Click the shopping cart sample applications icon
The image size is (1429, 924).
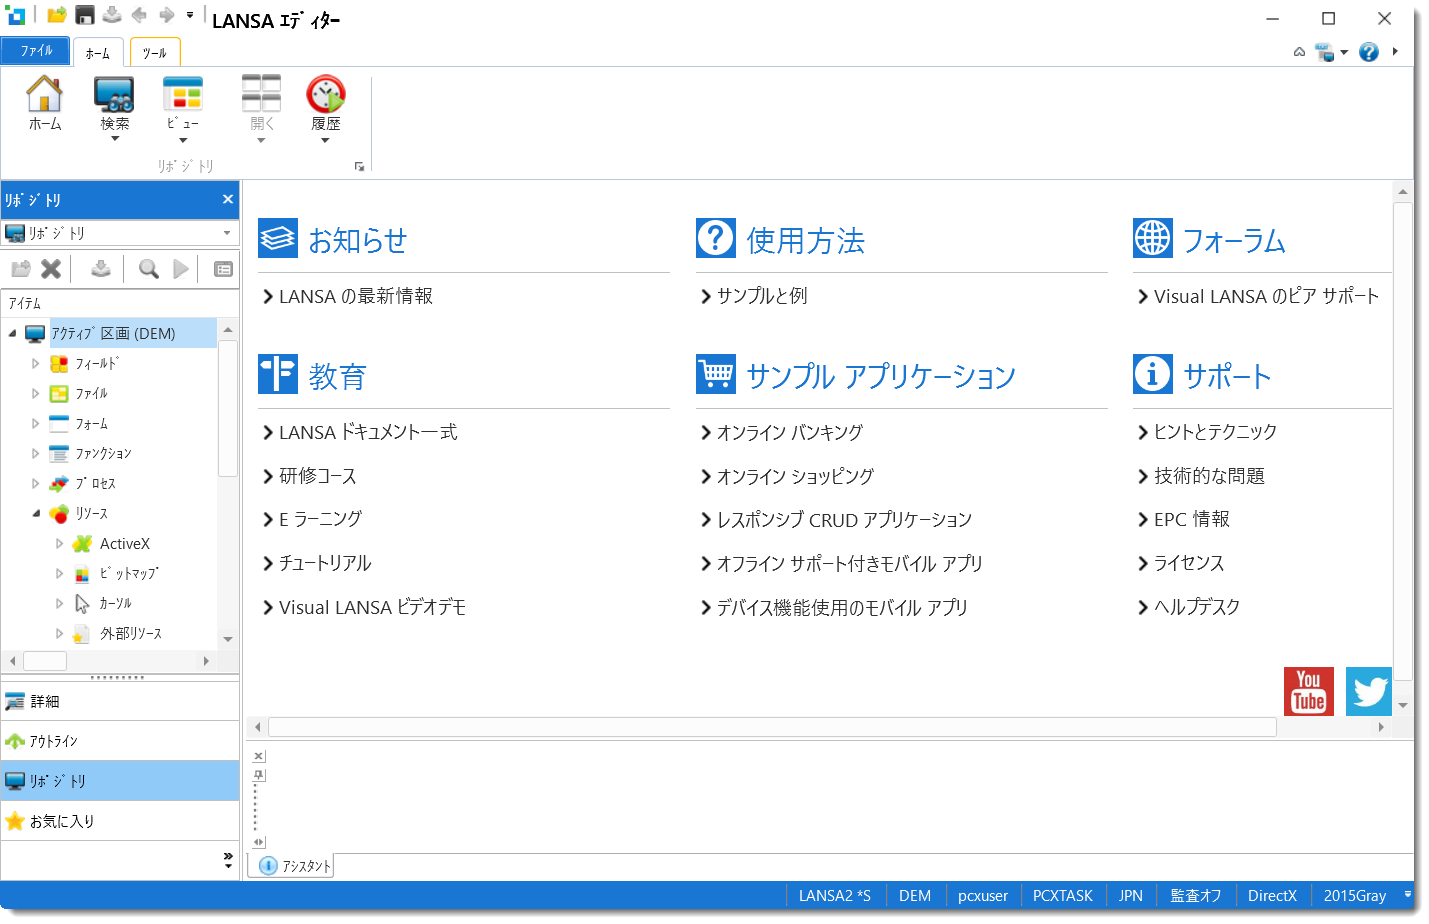point(716,374)
